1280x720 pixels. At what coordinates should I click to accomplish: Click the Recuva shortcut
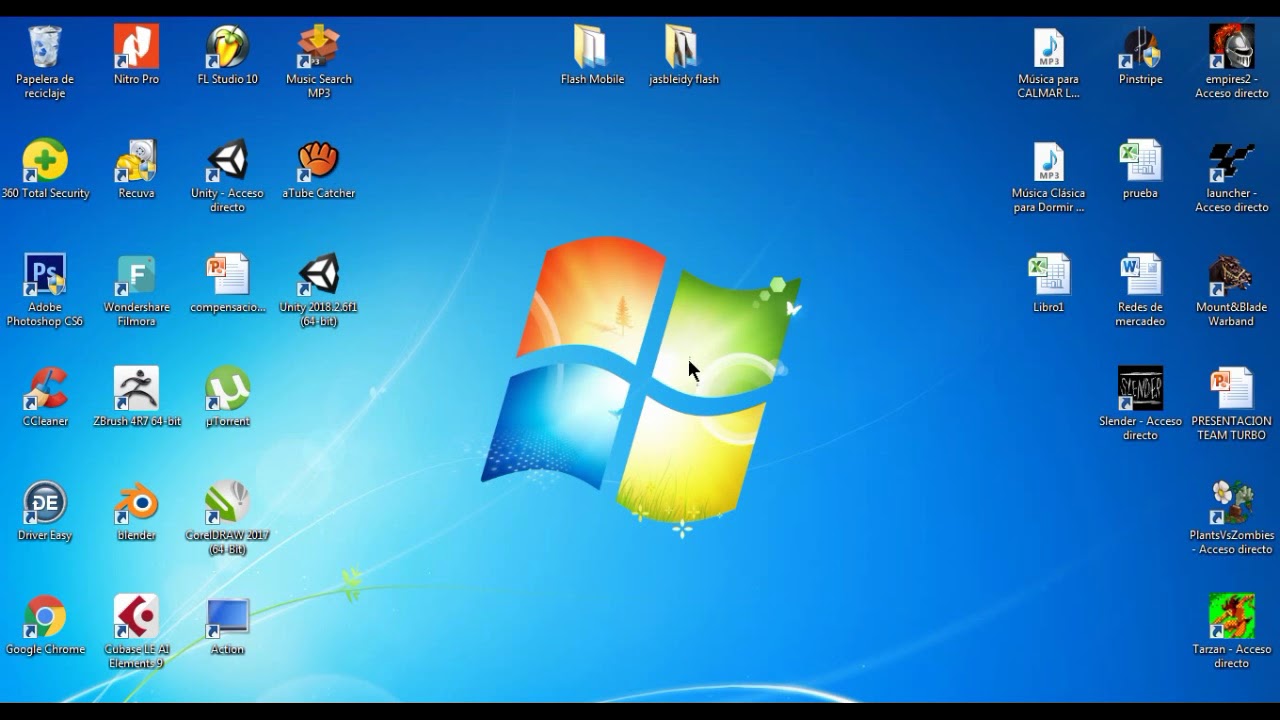pyautogui.click(x=136, y=161)
